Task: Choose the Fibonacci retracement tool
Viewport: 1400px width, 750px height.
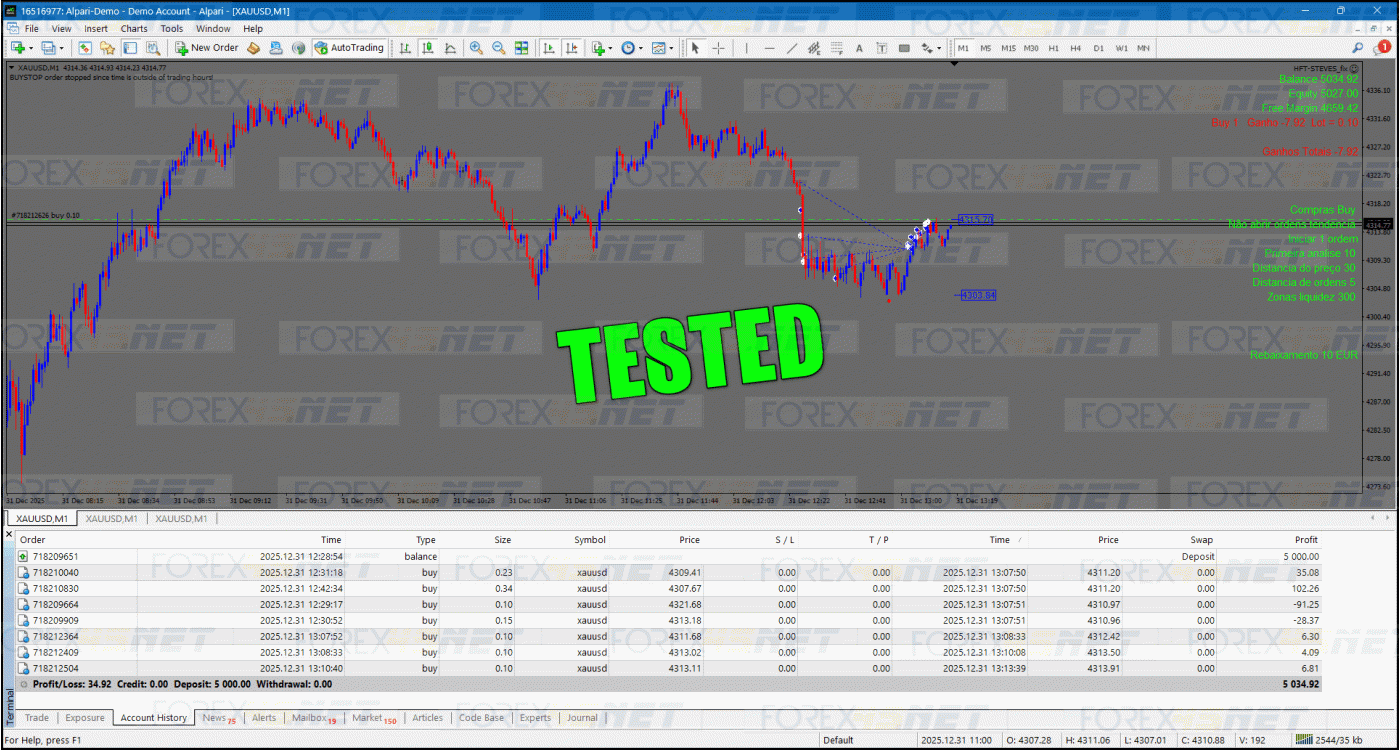Action: point(836,47)
